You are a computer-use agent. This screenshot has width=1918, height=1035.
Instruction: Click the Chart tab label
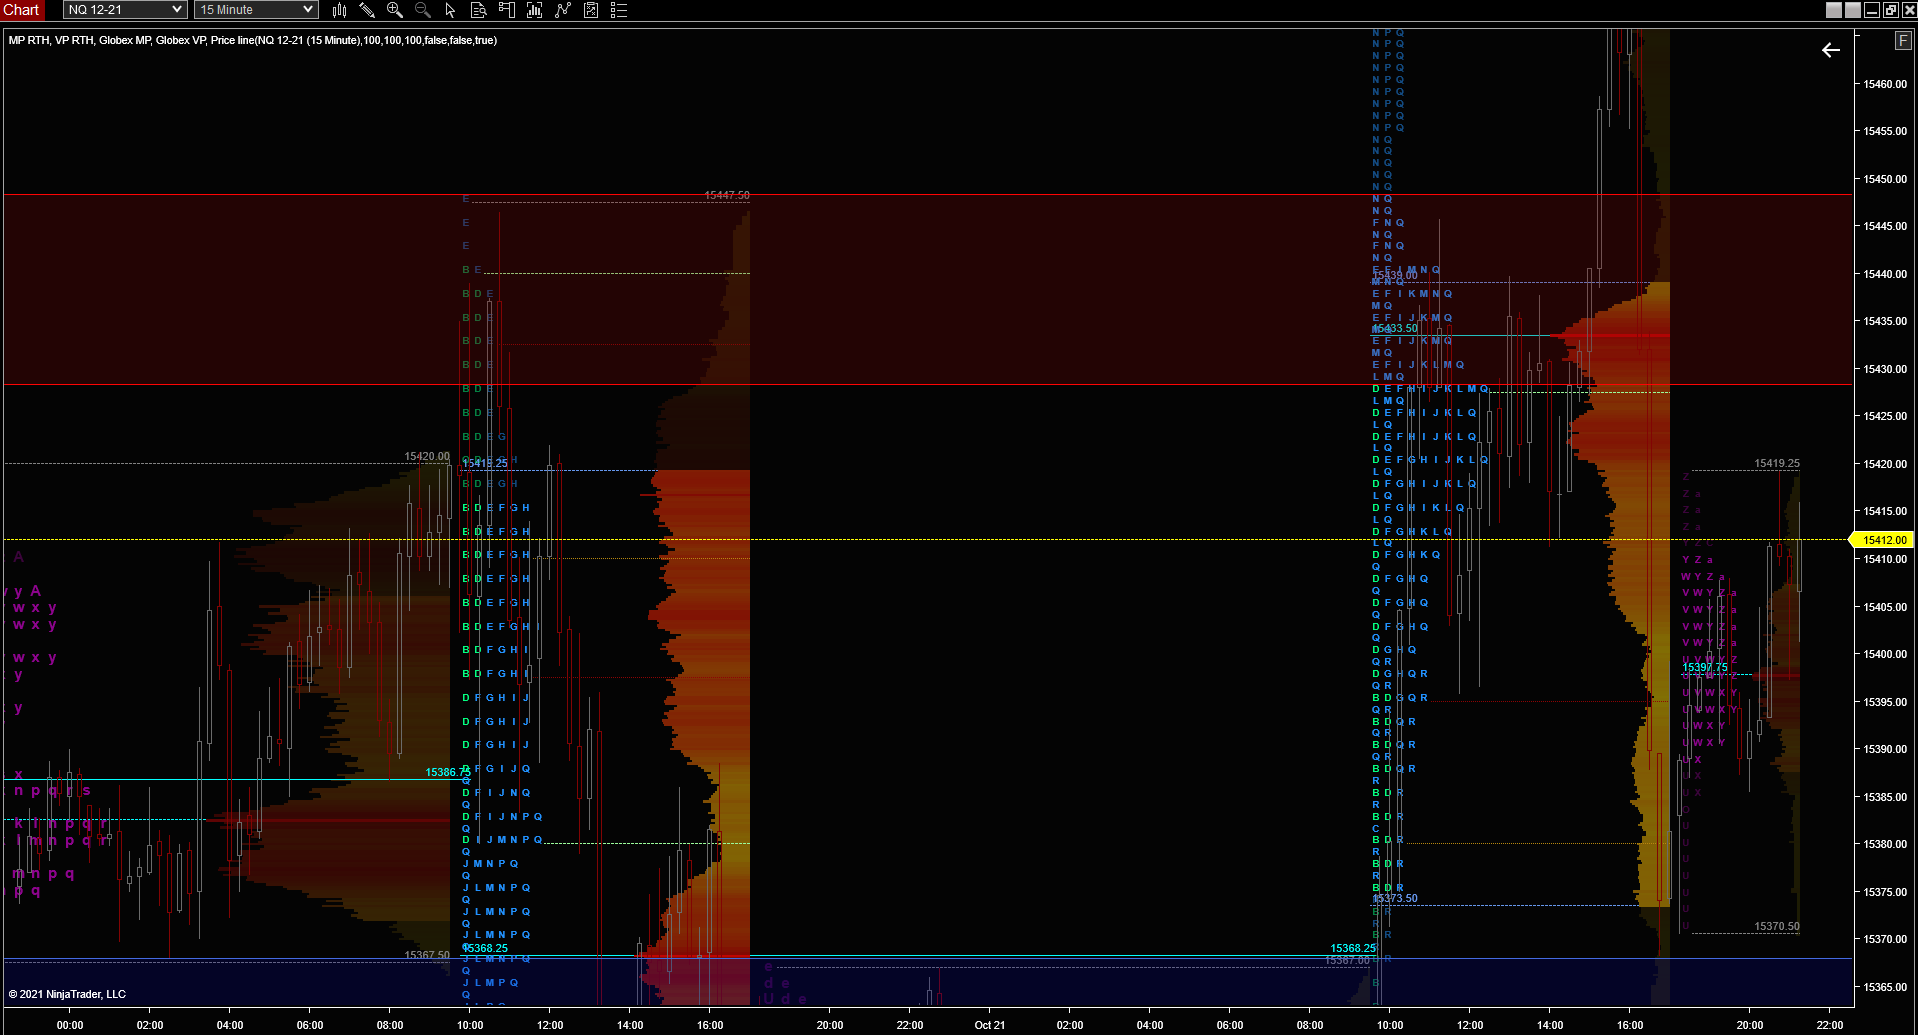coord(21,10)
